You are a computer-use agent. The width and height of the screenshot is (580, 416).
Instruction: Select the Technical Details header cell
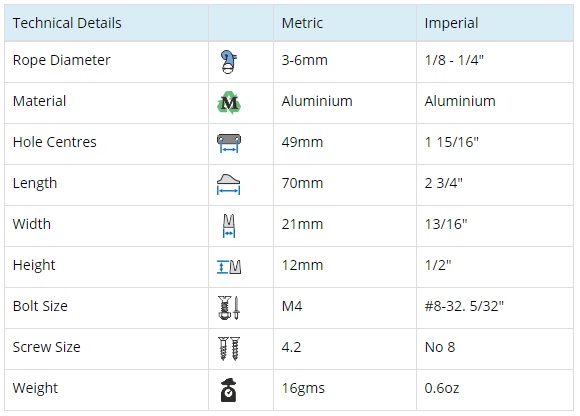pos(107,23)
